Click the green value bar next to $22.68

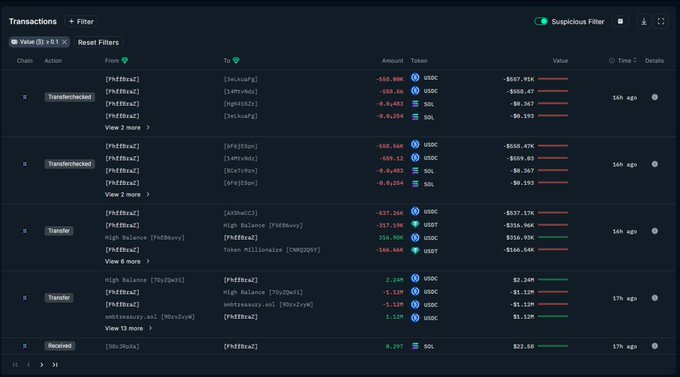(553, 346)
